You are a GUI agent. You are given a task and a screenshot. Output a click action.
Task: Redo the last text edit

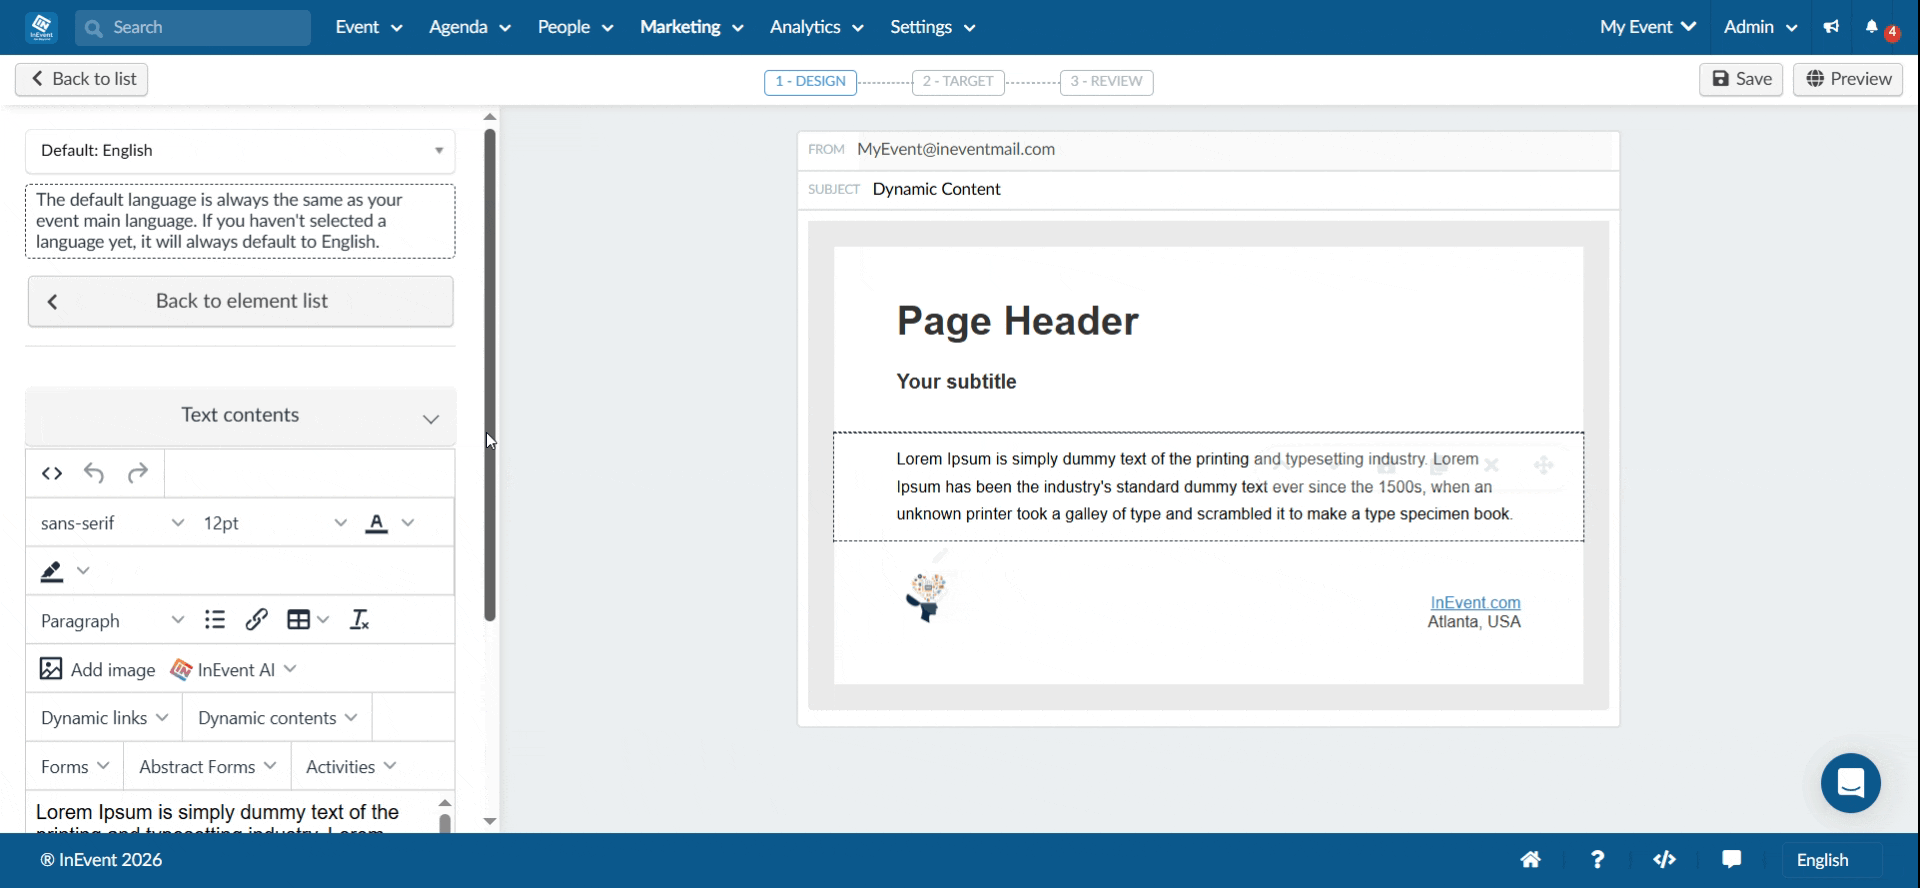pos(138,473)
